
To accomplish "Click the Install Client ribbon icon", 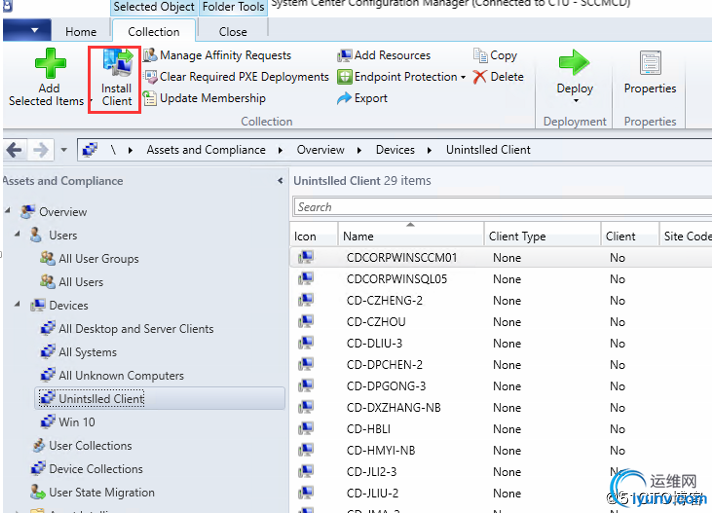I will click(x=117, y=68).
